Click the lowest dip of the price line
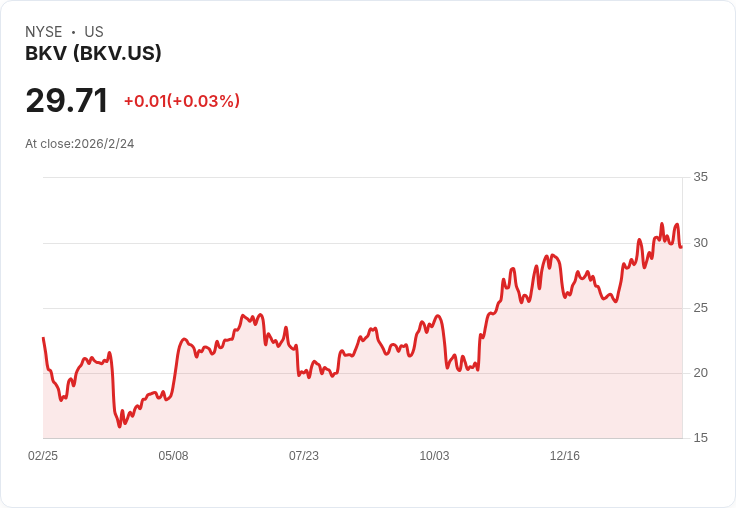 119,426
